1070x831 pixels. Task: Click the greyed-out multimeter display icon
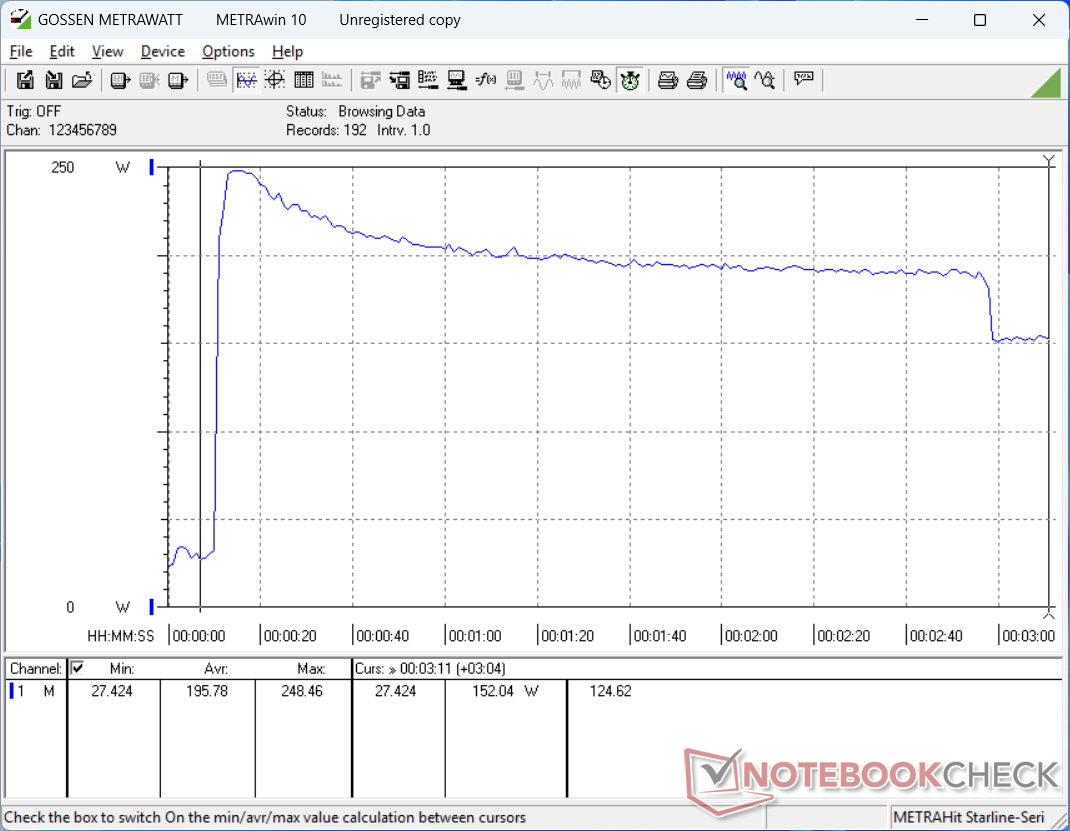pos(217,81)
